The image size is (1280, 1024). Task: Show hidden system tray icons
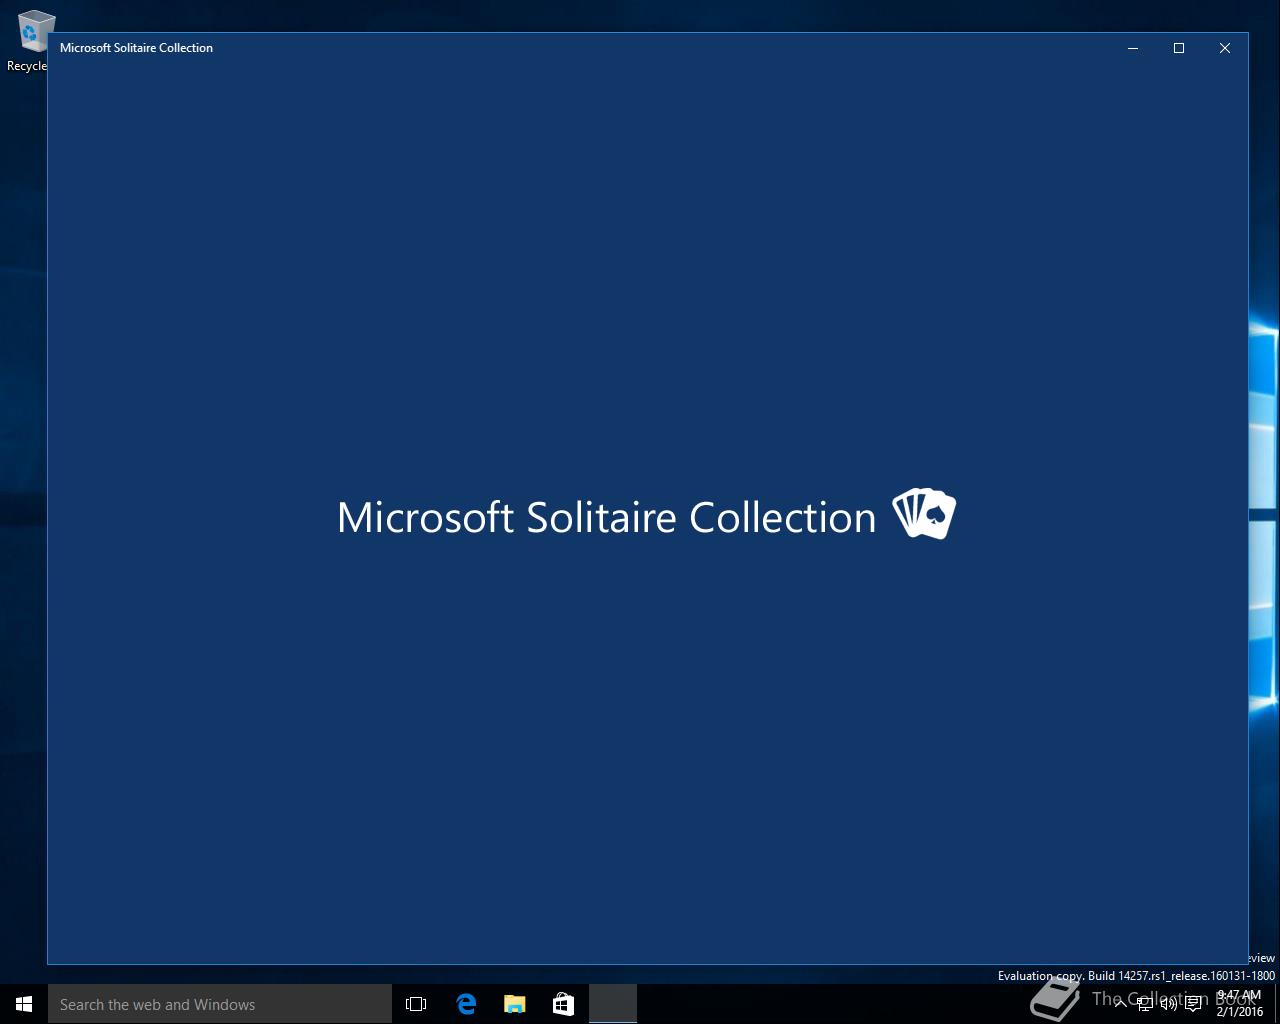1120,1004
